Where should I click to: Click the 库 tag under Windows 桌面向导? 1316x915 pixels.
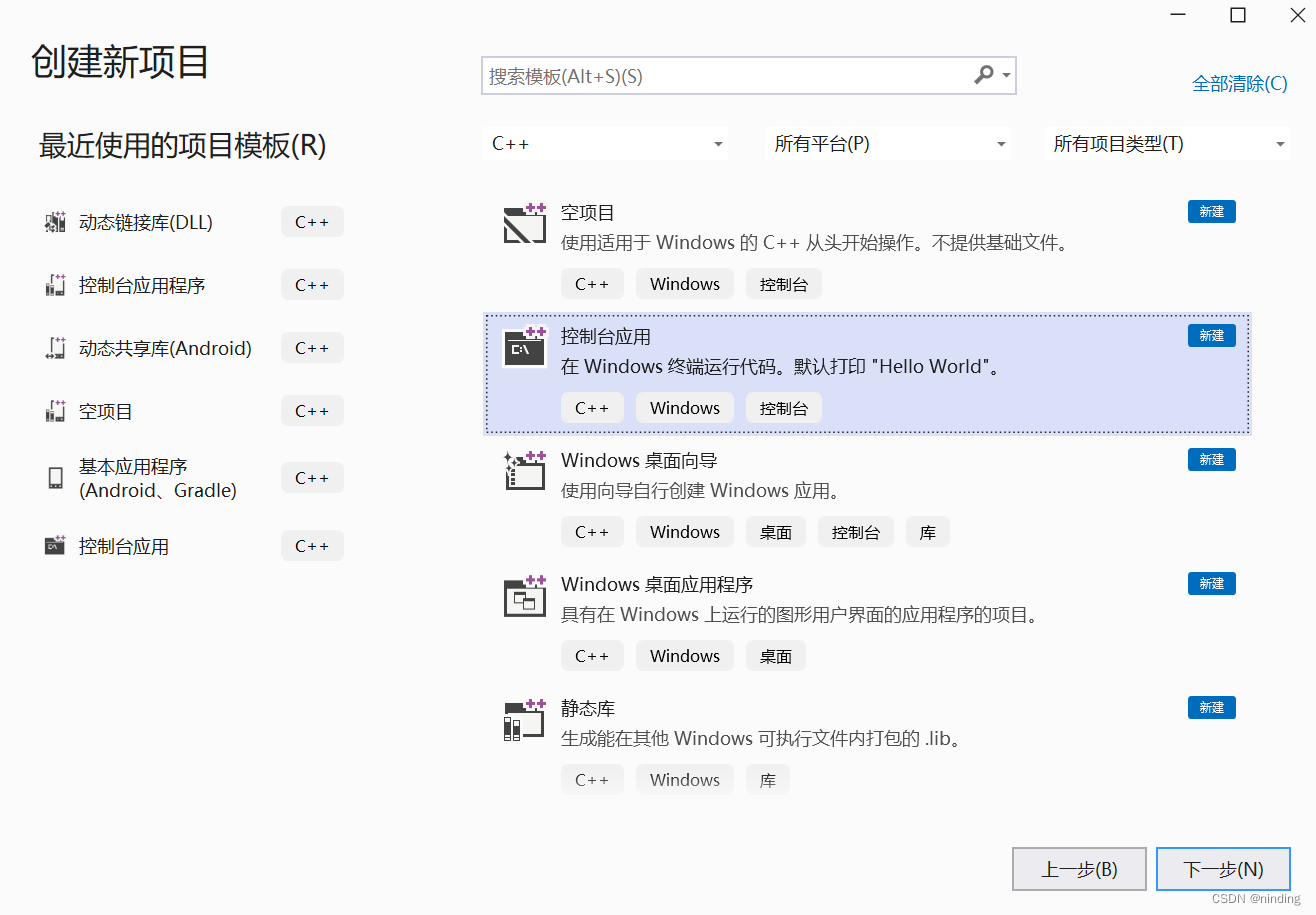pyautogui.click(x=928, y=532)
